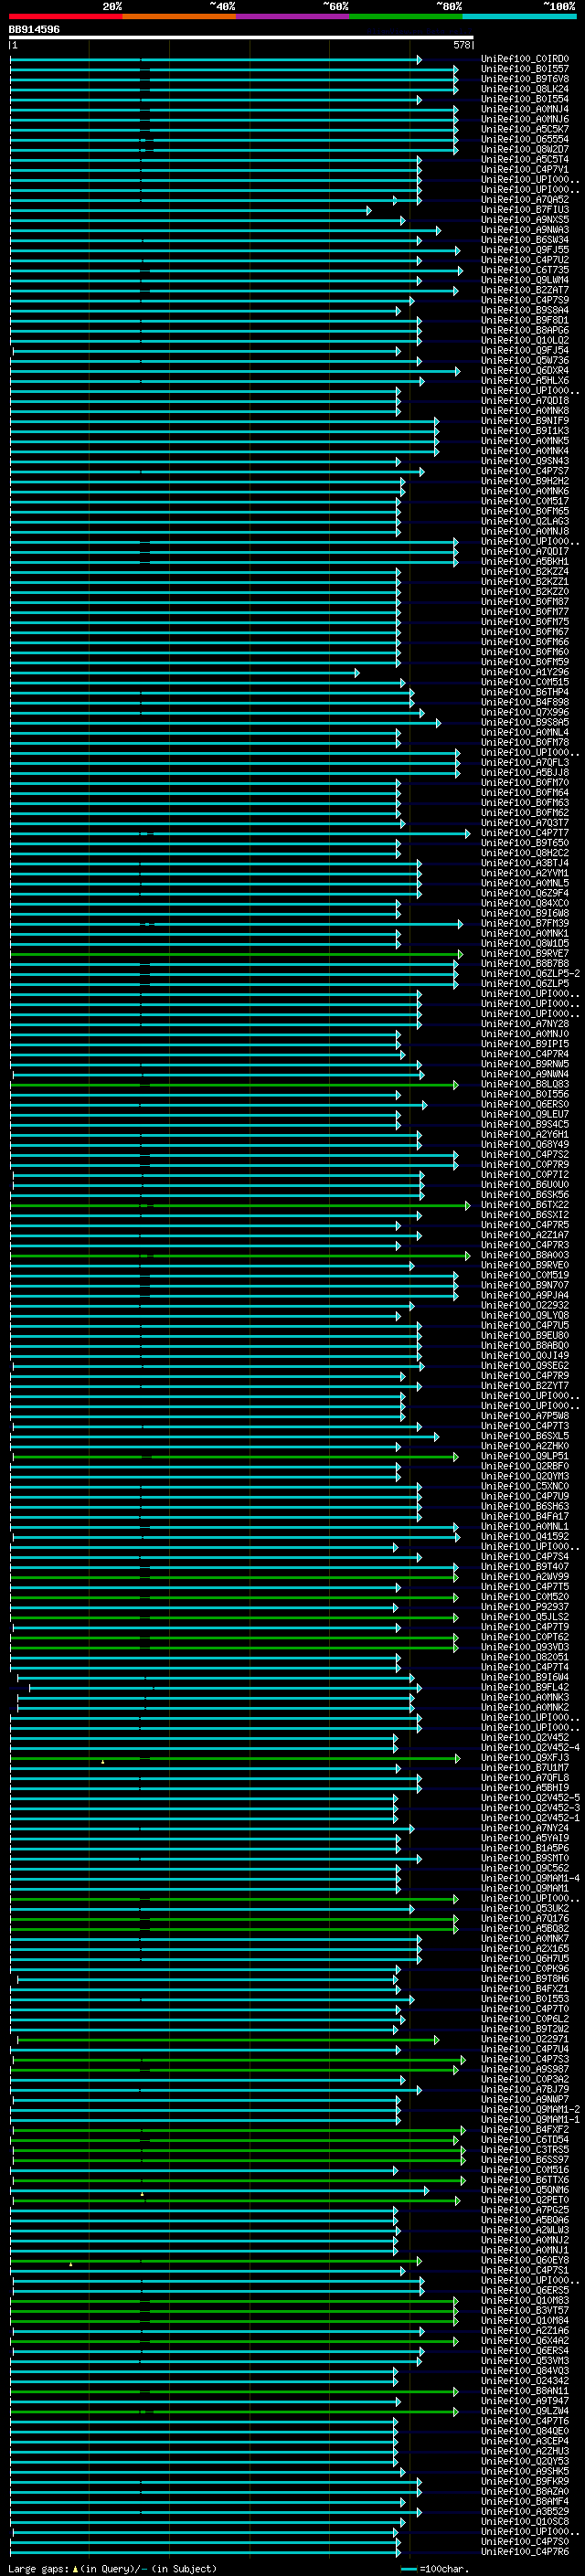
Task: Select the UniRef100_Q2V452-5 label
Action: [x=530, y=1797]
